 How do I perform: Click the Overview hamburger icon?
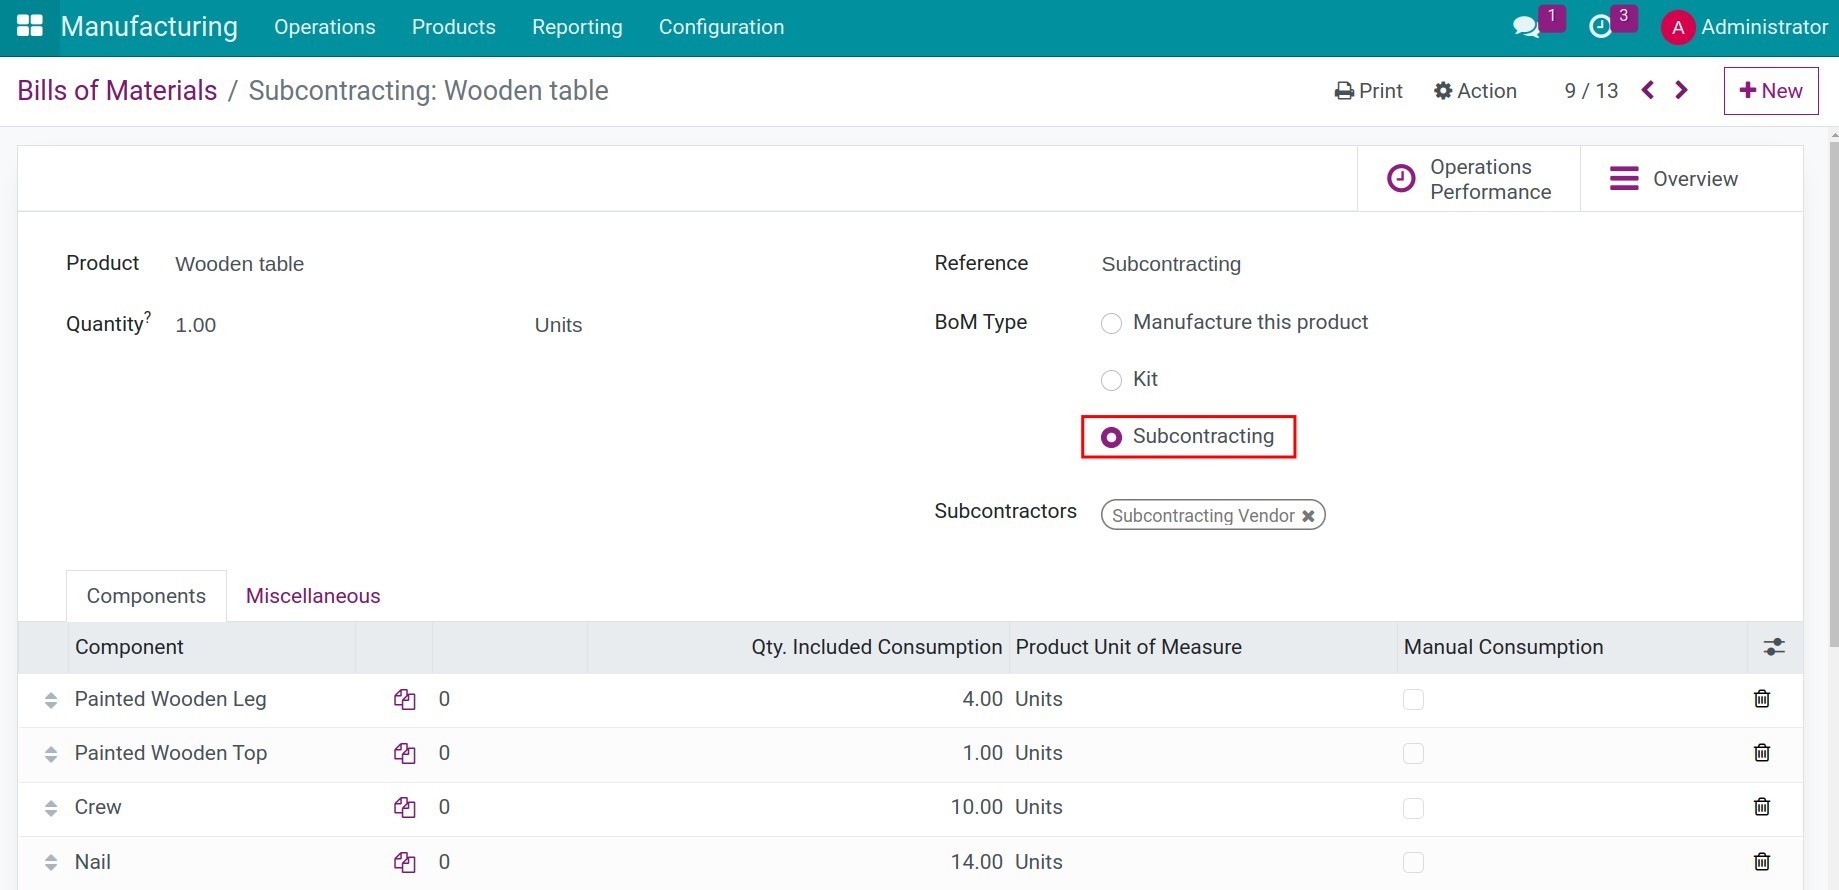click(x=1624, y=179)
